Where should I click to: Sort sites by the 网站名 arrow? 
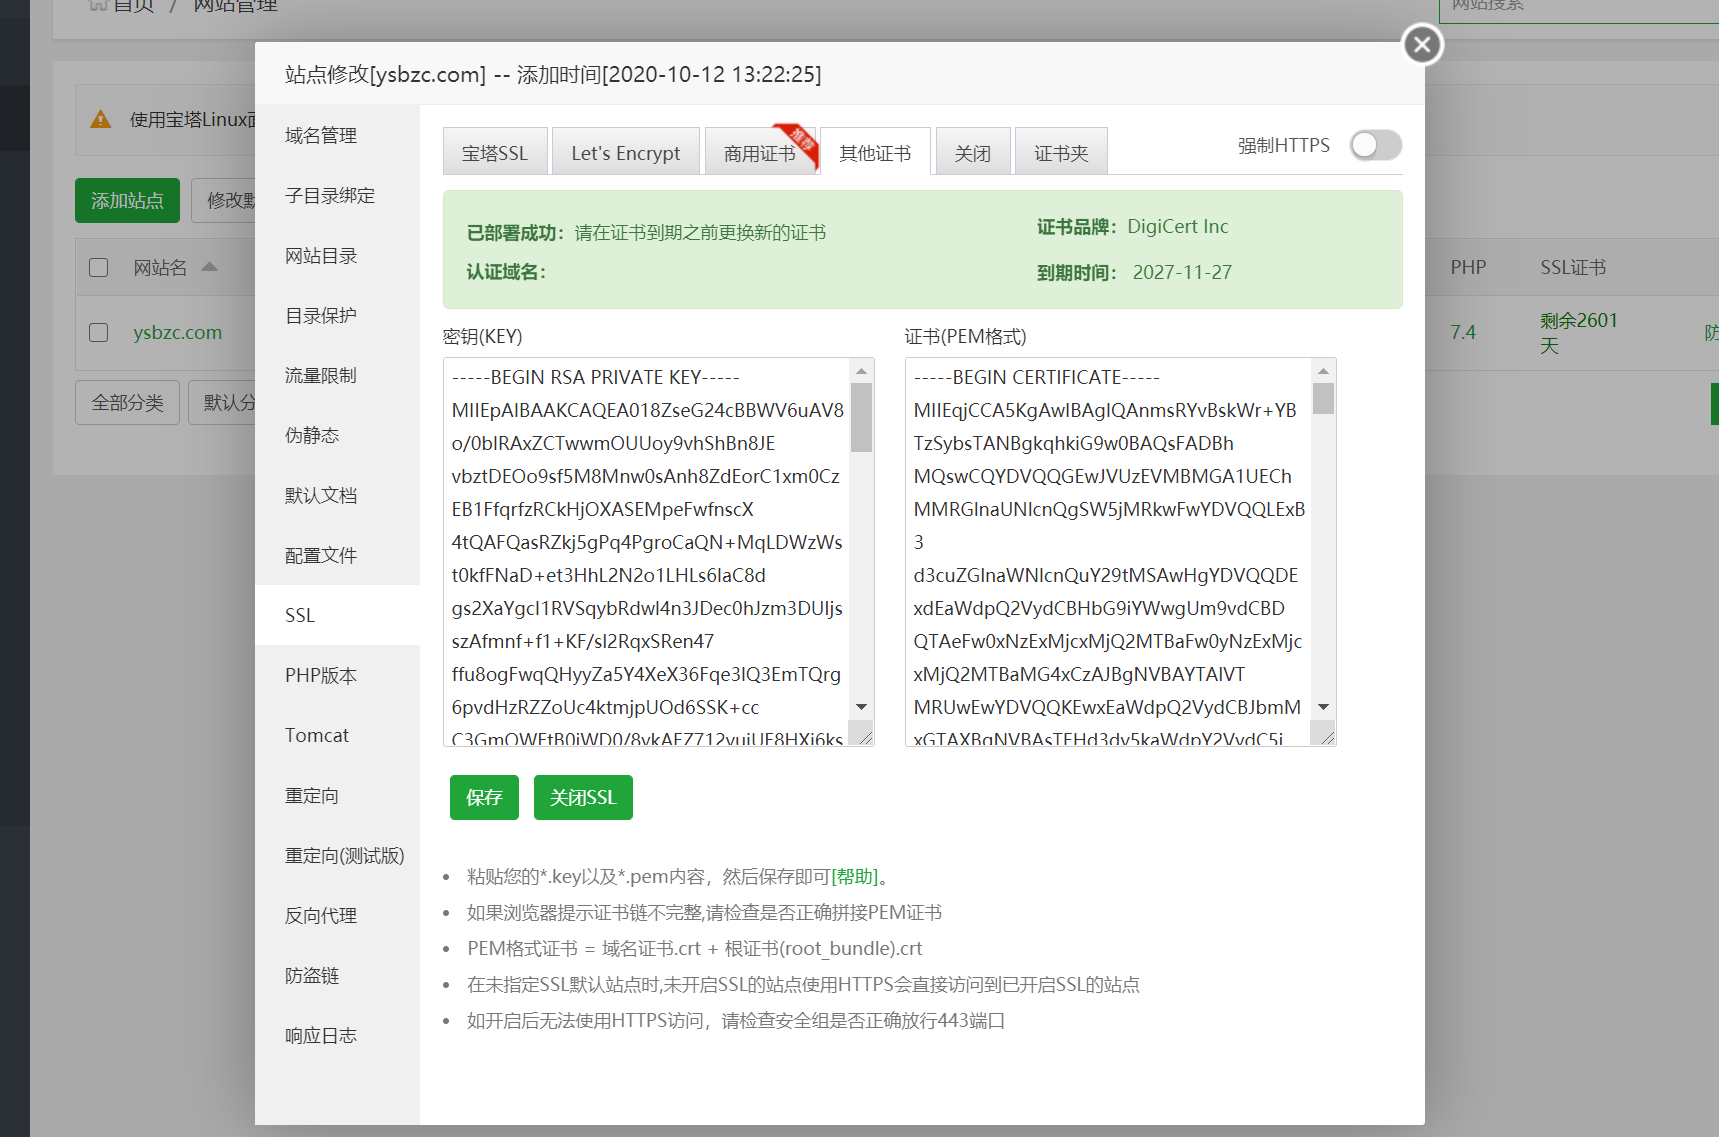pos(209,267)
